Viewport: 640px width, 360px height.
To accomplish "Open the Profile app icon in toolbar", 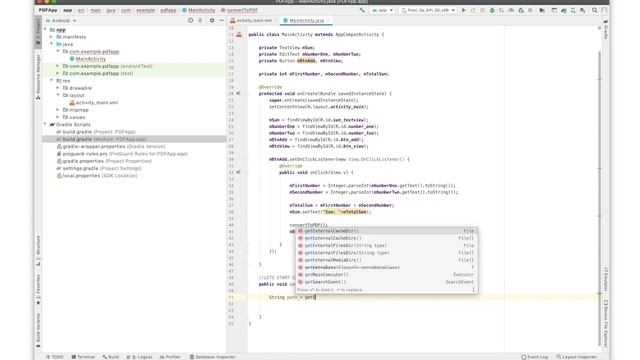I will point(511,10).
